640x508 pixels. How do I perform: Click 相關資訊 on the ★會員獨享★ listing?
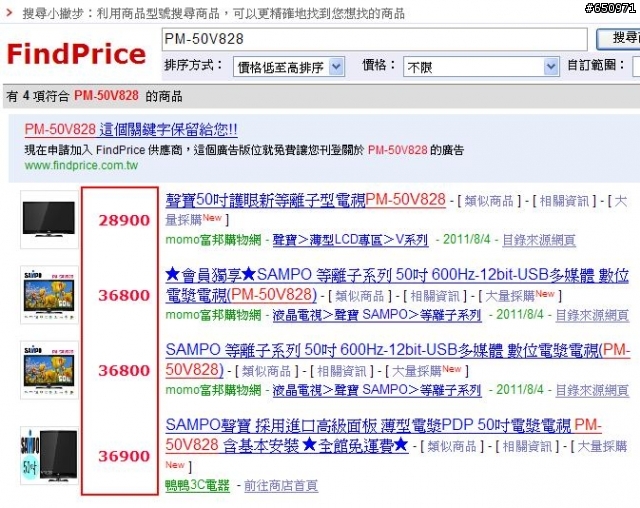[435, 296]
